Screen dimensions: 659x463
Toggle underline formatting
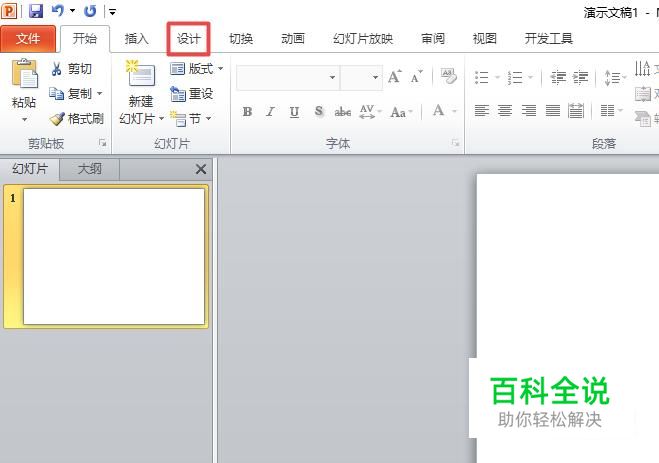(x=294, y=112)
